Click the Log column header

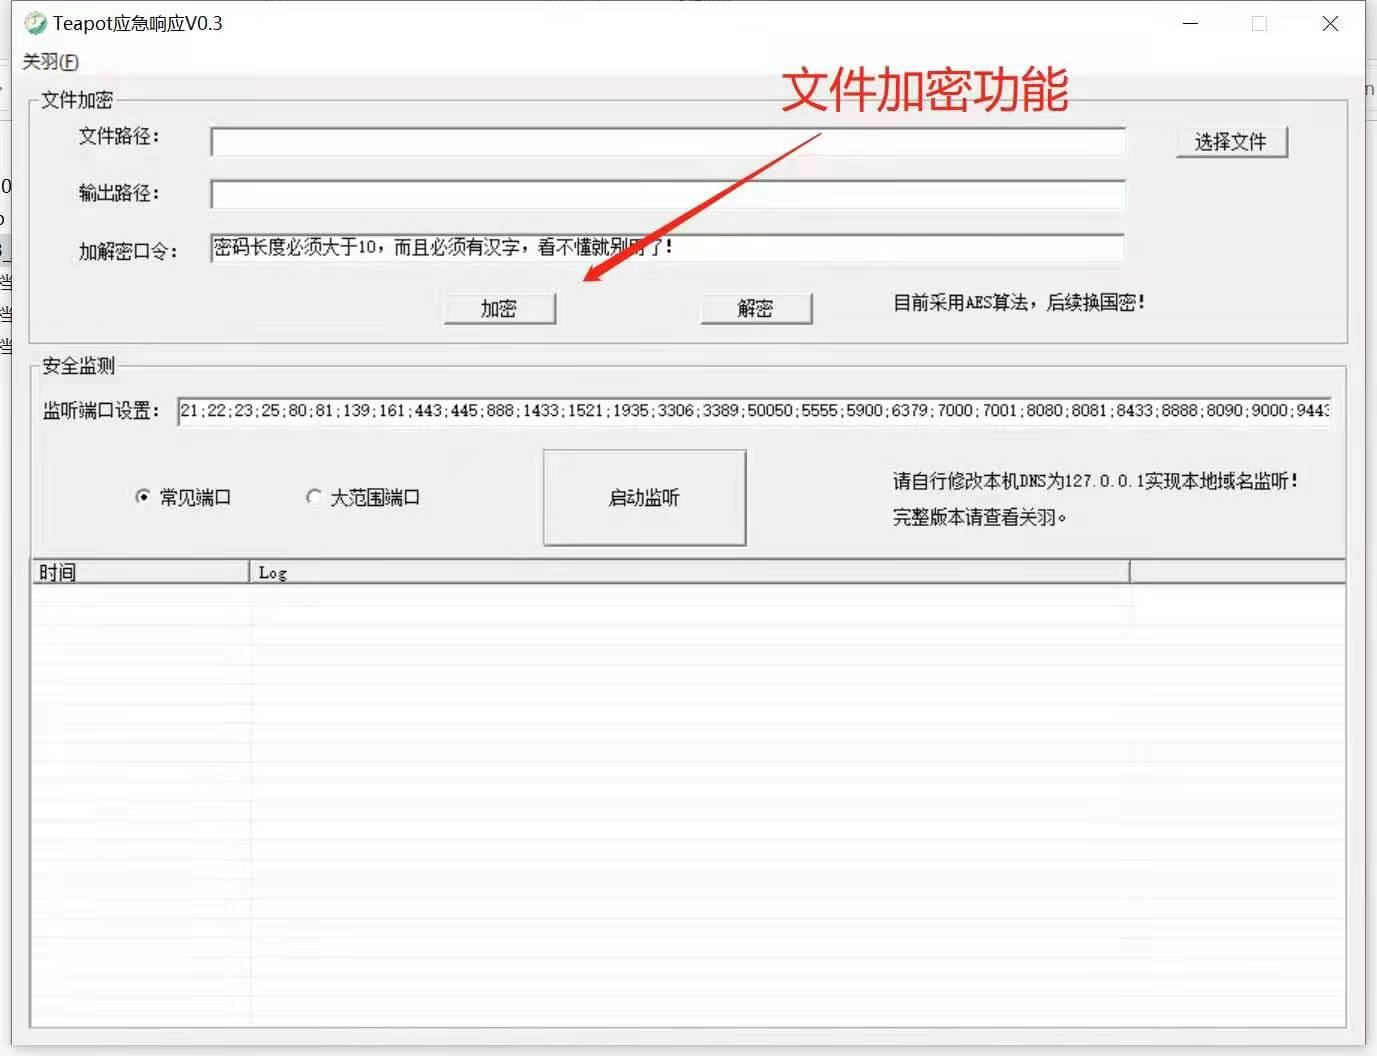(x=689, y=572)
